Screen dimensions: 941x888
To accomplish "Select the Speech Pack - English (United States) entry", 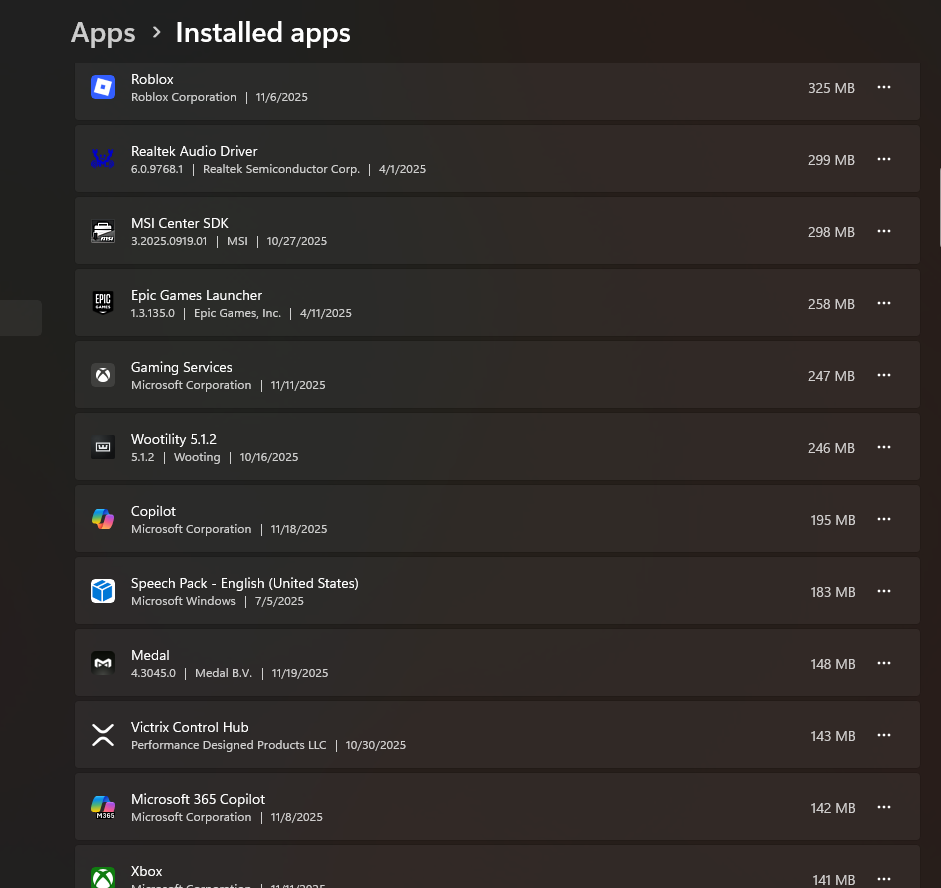I will pos(450,591).
